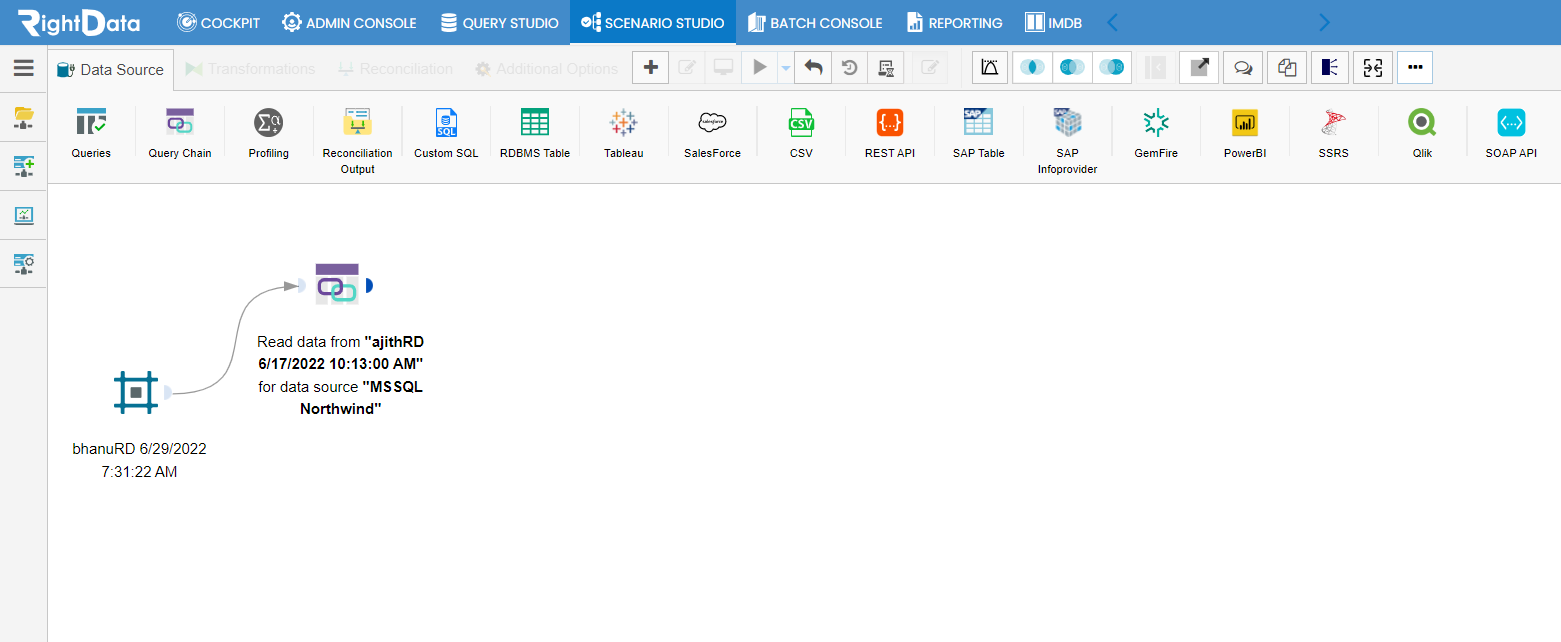The height and width of the screenshot is (642, 1561).
Task: Create new scenario from sidebar
Action: coord(24,166)
